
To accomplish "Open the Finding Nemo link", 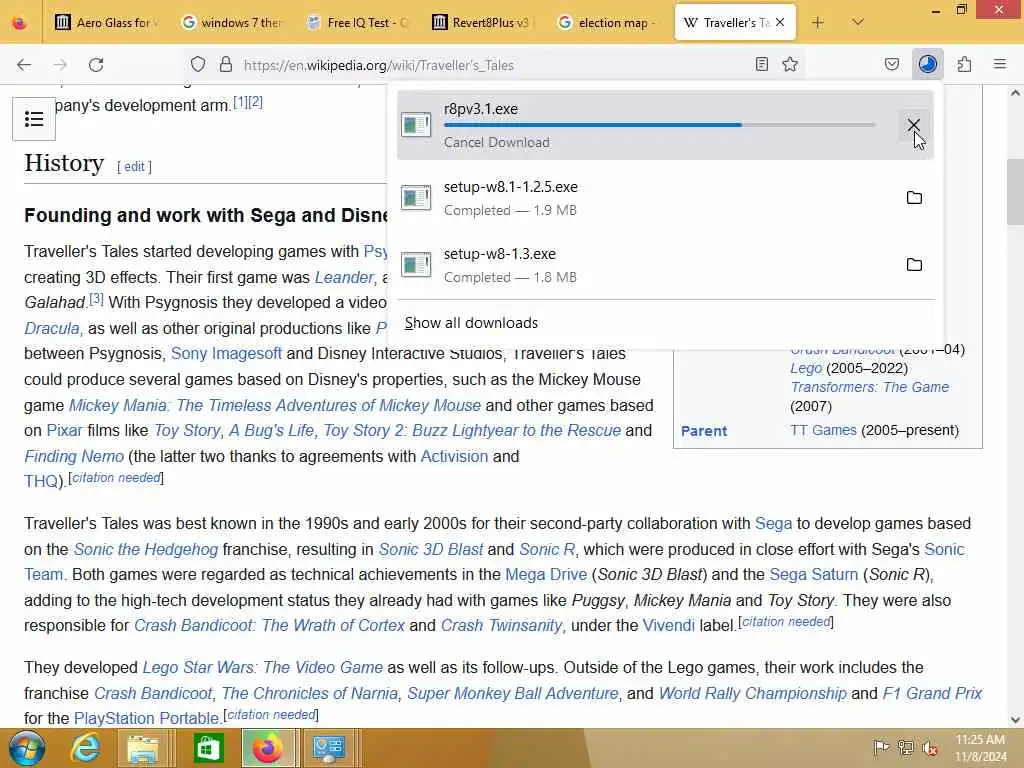I will coord(74,456).
